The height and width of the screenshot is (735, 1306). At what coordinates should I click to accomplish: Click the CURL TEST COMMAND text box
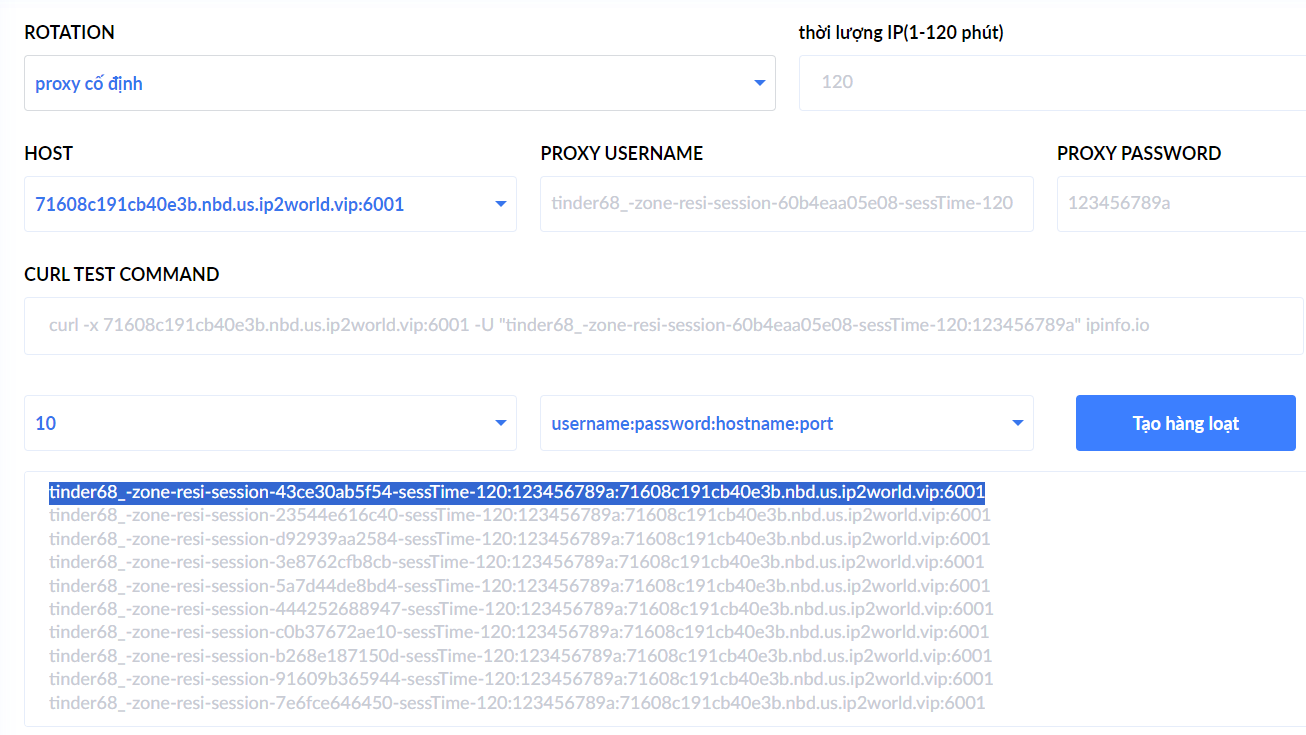(x=664, y=326)
